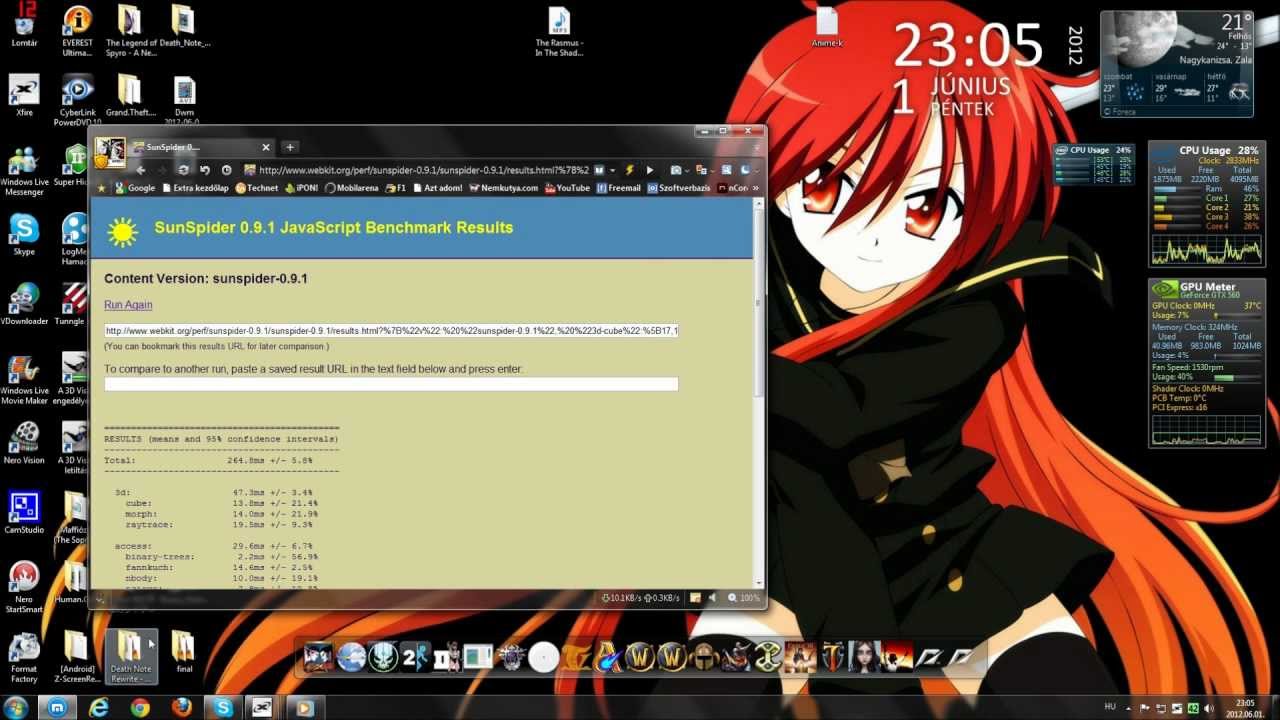Open the Anime-k desktop file
This screenshot has height=720, width=1280.
(x=827, y=27)
